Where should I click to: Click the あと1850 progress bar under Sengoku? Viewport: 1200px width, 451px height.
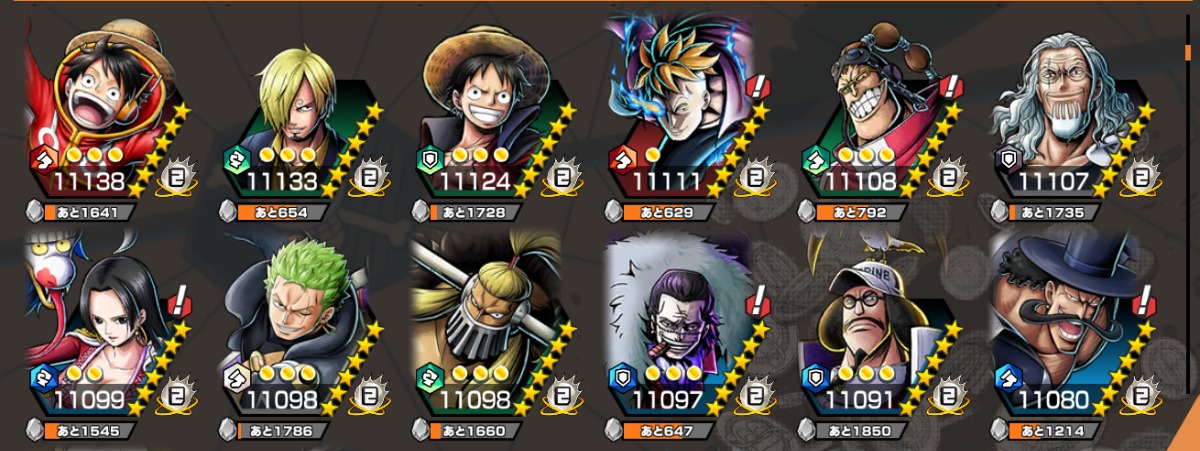coord(866,432)
